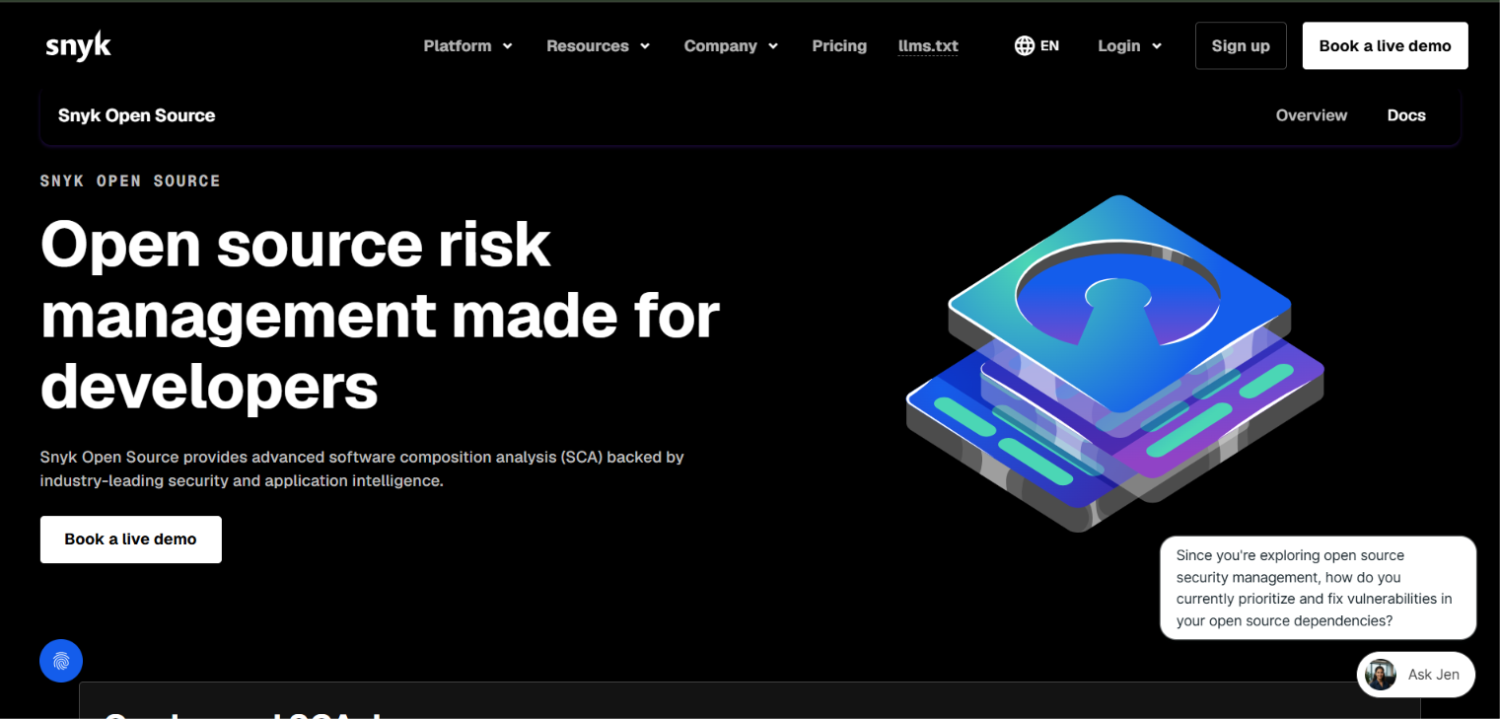Image resolution: width=1500 pixels, height=719 pixels.
Task: Click the Sign up button
Action: (1241, 46)
